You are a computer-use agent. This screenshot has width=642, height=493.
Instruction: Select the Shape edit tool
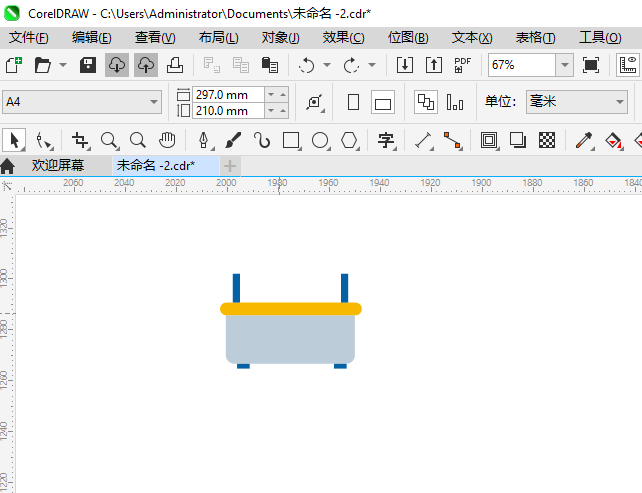coord(43,140)
